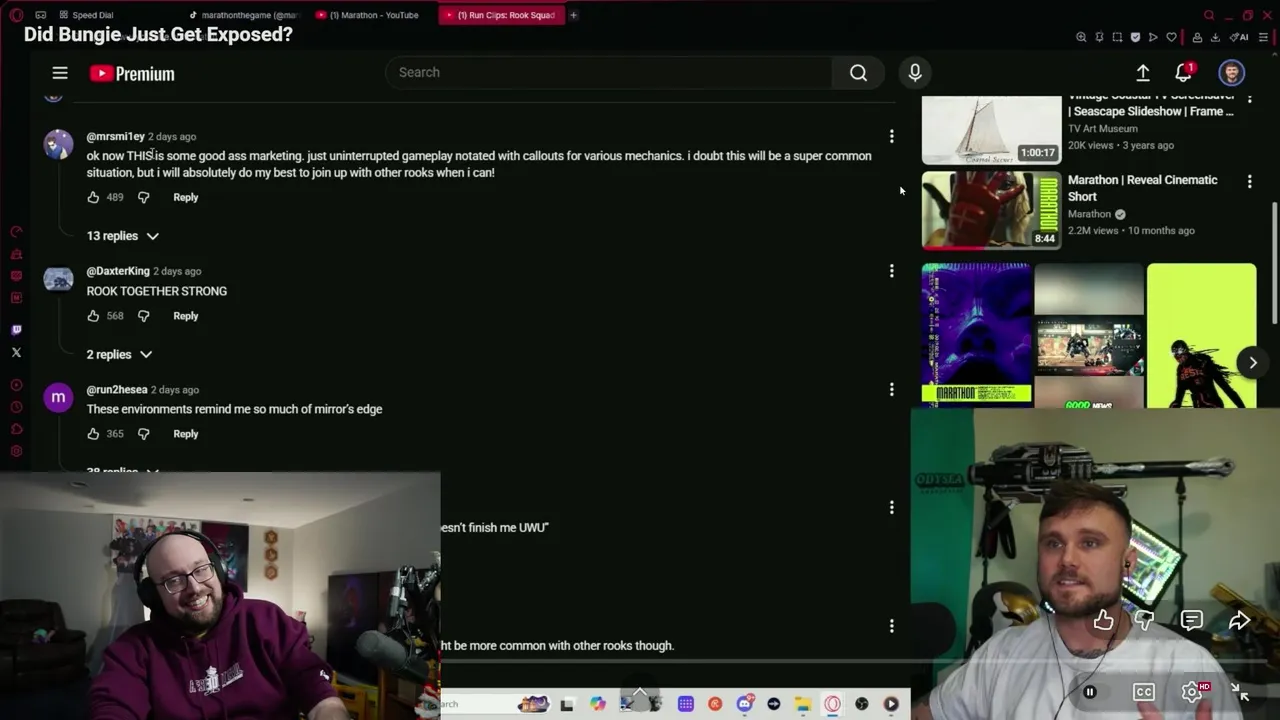Open options for Marathon Reveal Cinematic Short video
The image size is (1280, 720).
point(1249,181)
